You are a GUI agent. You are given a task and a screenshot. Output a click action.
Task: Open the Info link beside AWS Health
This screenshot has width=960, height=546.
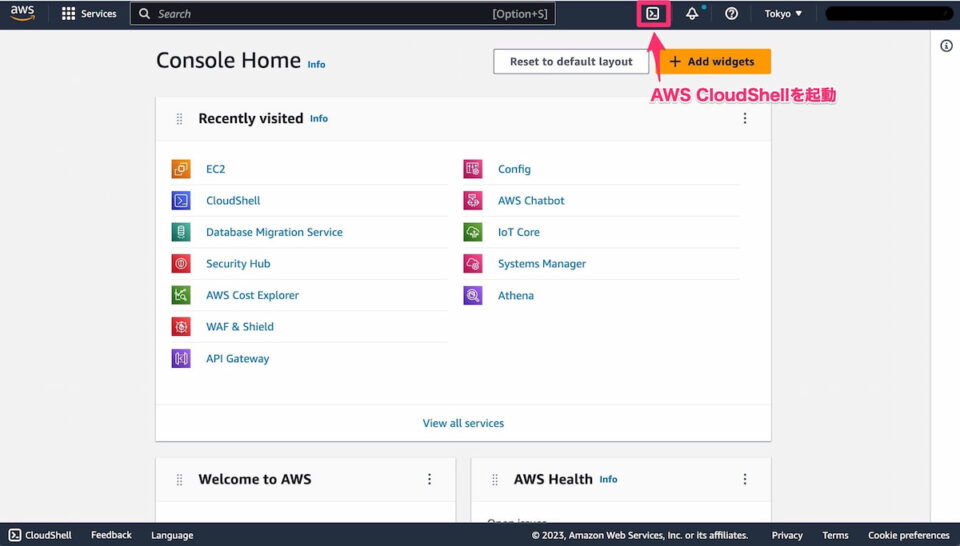609,479
